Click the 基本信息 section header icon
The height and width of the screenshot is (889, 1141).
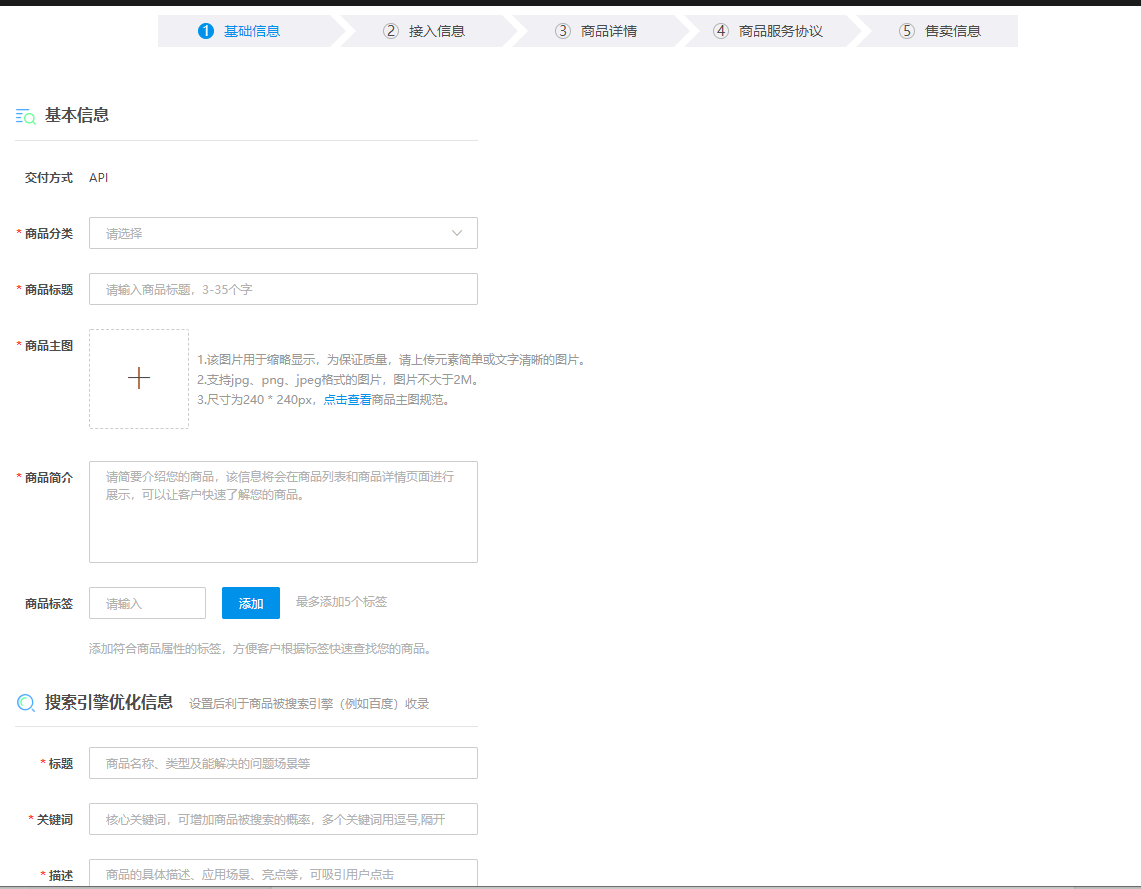(26, 116)
